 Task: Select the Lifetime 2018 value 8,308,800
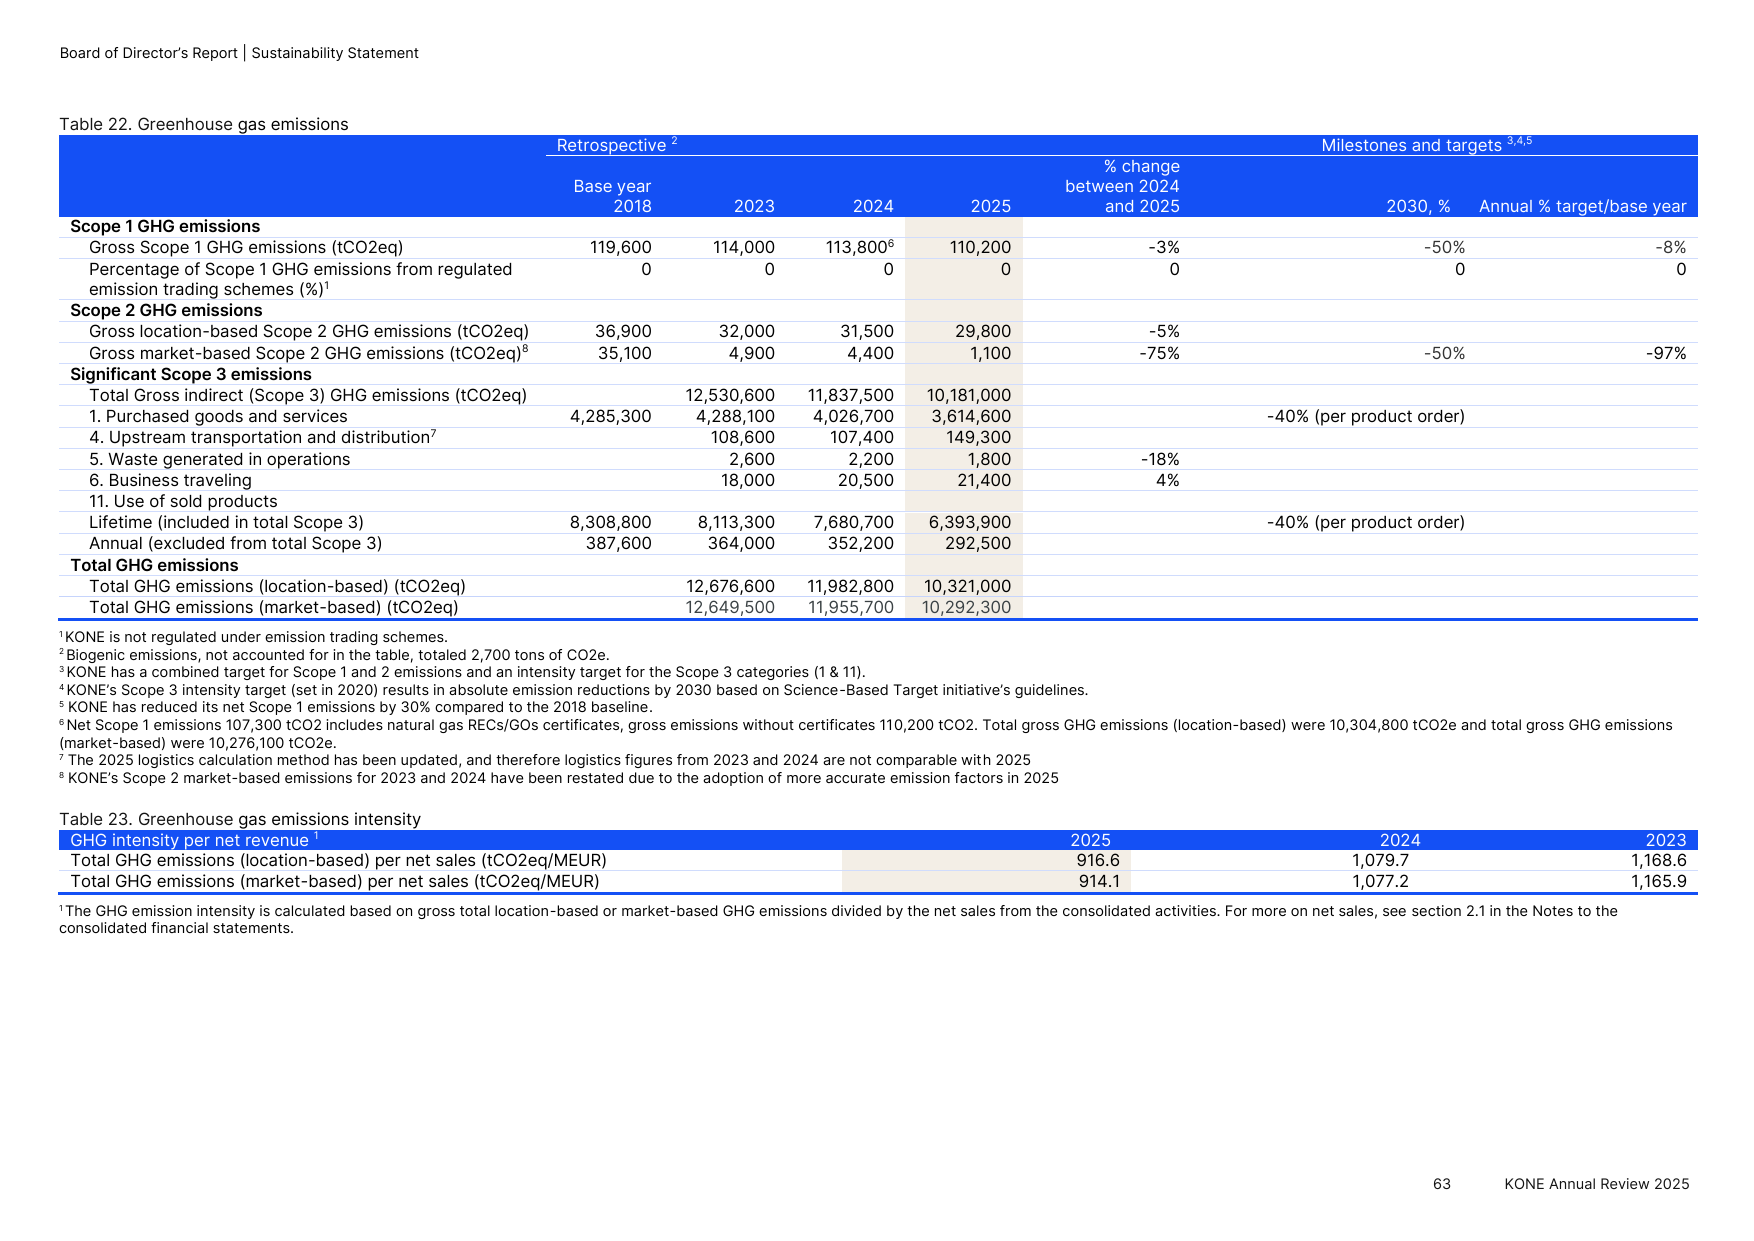click(610, 523)
